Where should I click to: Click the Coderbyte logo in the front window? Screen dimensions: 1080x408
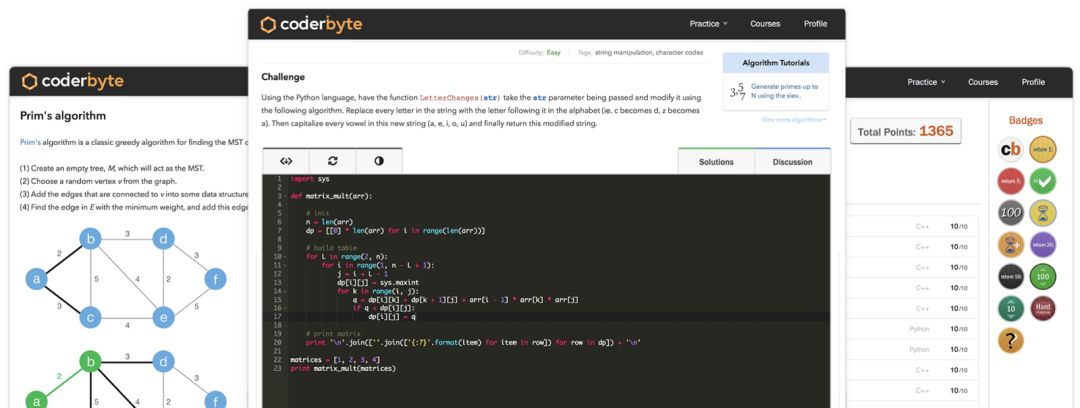pyautogui.click(x=311, y=24)
